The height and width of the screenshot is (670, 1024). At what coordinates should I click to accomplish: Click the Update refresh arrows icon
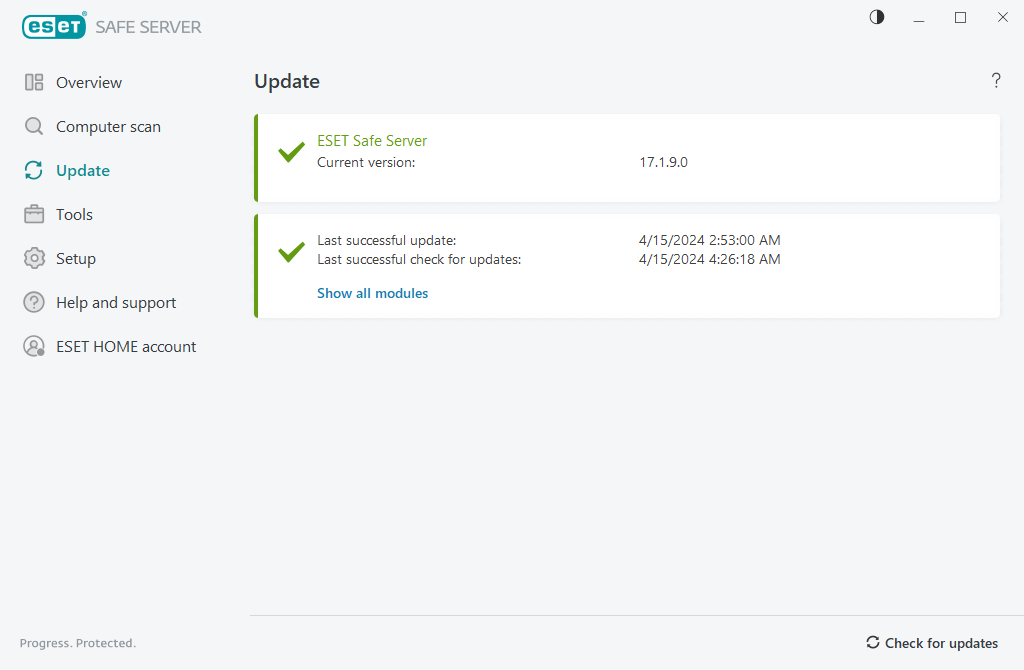(x=34, y=171)
